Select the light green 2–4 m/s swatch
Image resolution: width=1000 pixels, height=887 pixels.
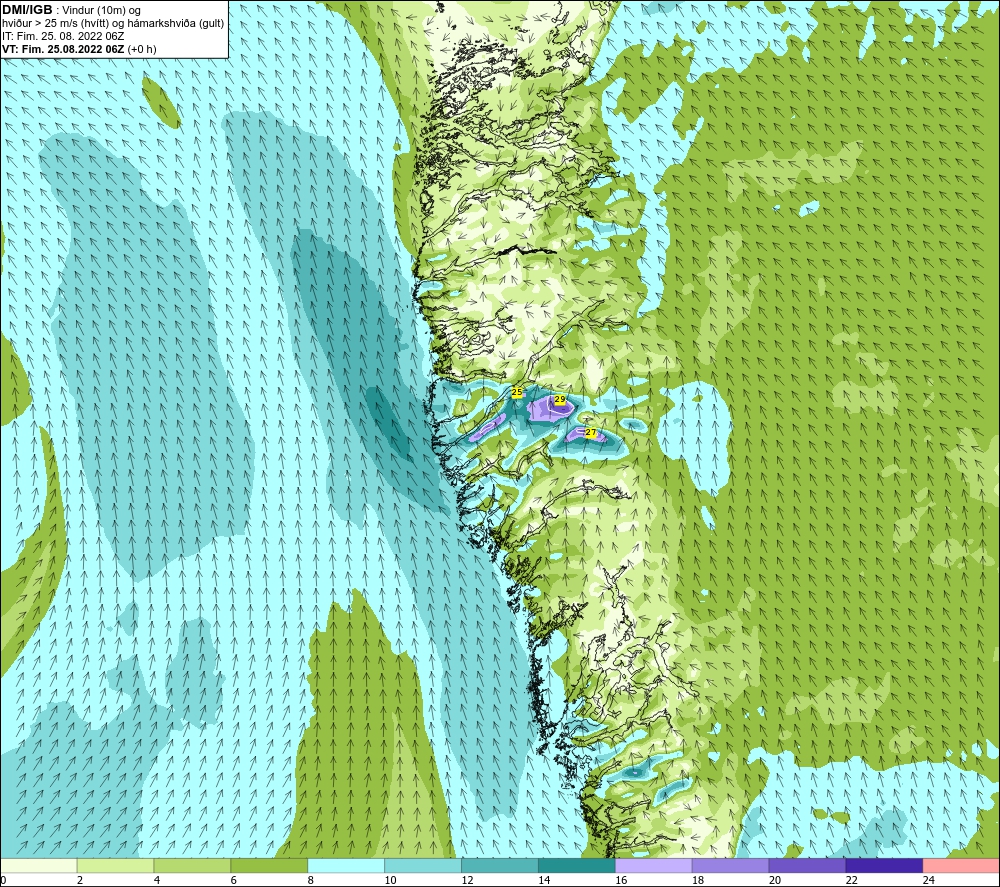(x=115, y=866)
